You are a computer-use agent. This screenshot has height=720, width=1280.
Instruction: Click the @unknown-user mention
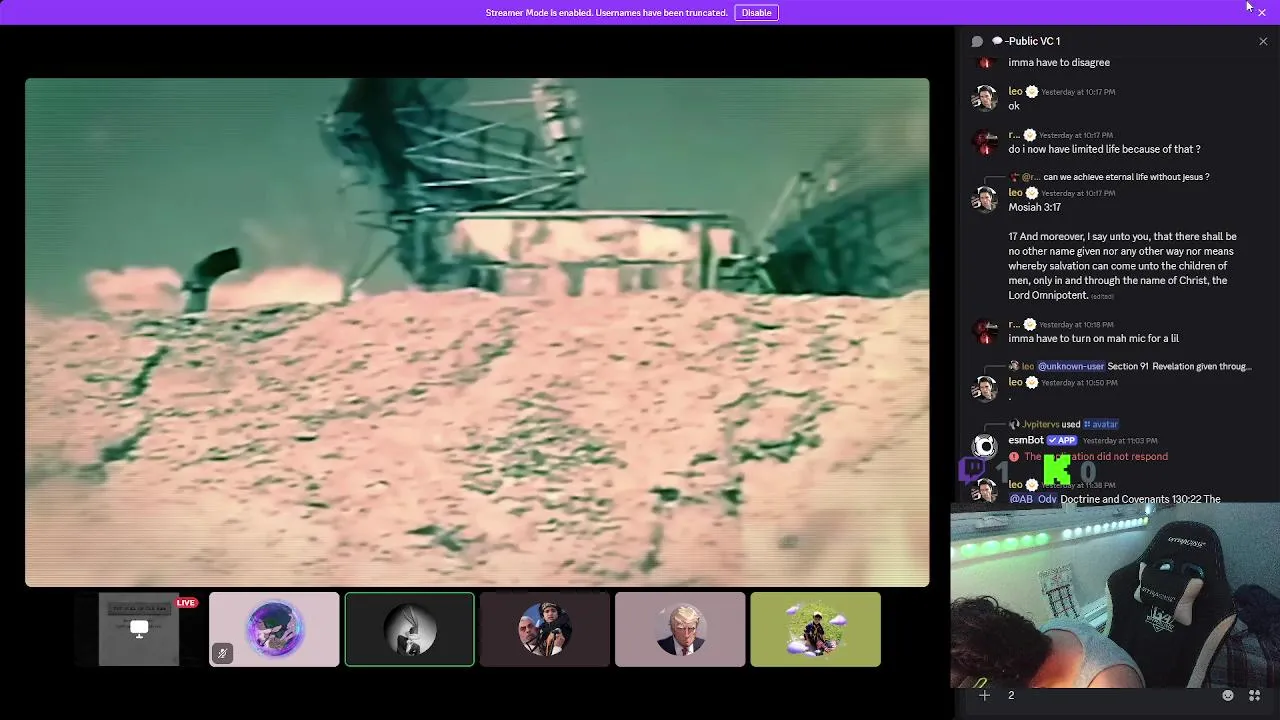click(1070, 366)
